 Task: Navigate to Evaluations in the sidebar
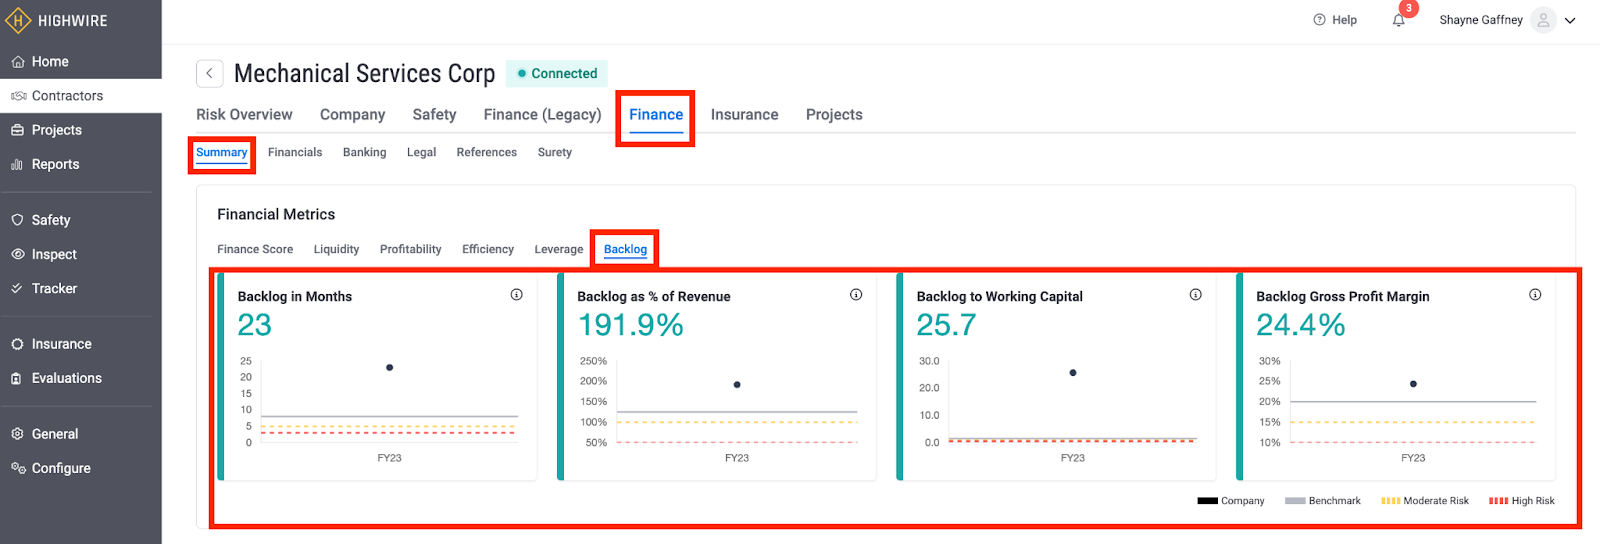66,379
